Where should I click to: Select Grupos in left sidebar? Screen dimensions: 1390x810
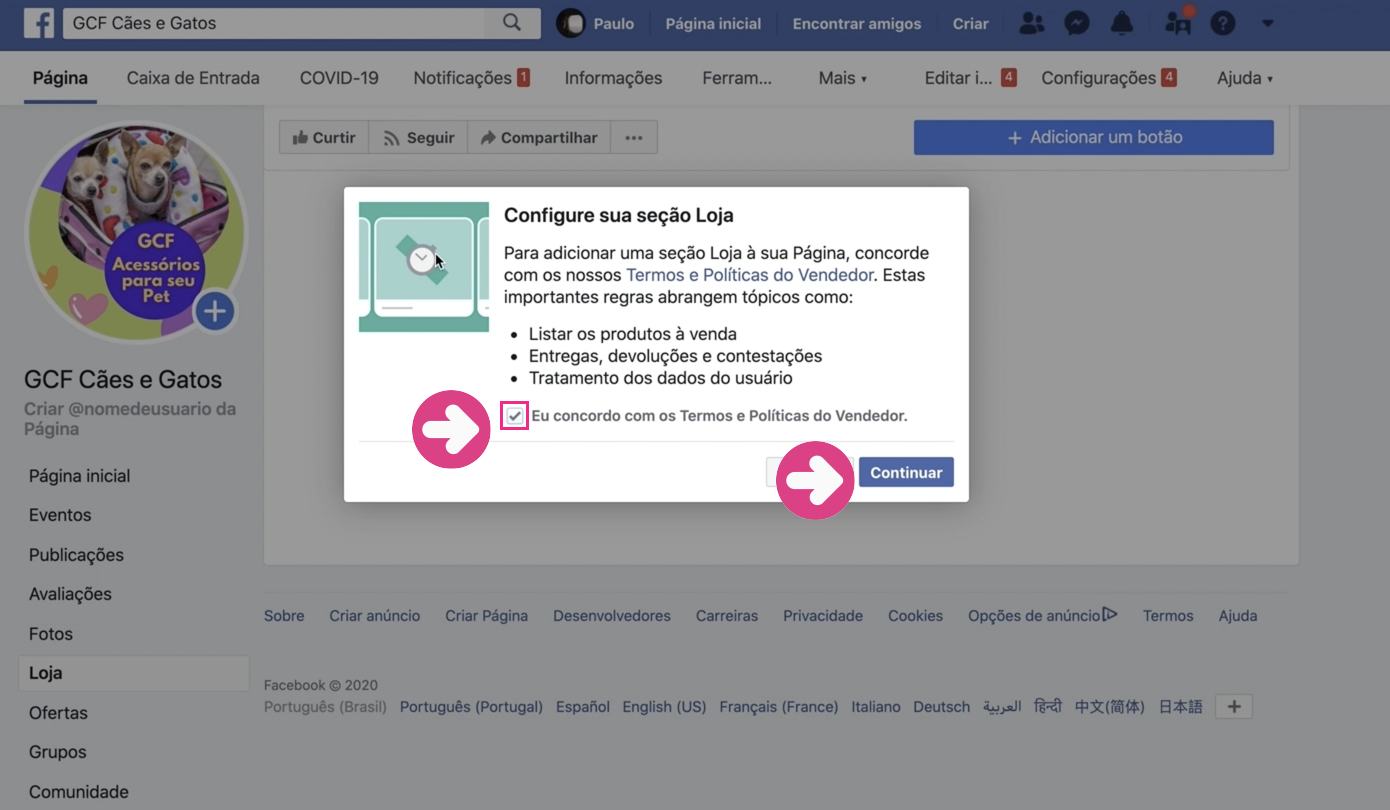tap(58, 752)
